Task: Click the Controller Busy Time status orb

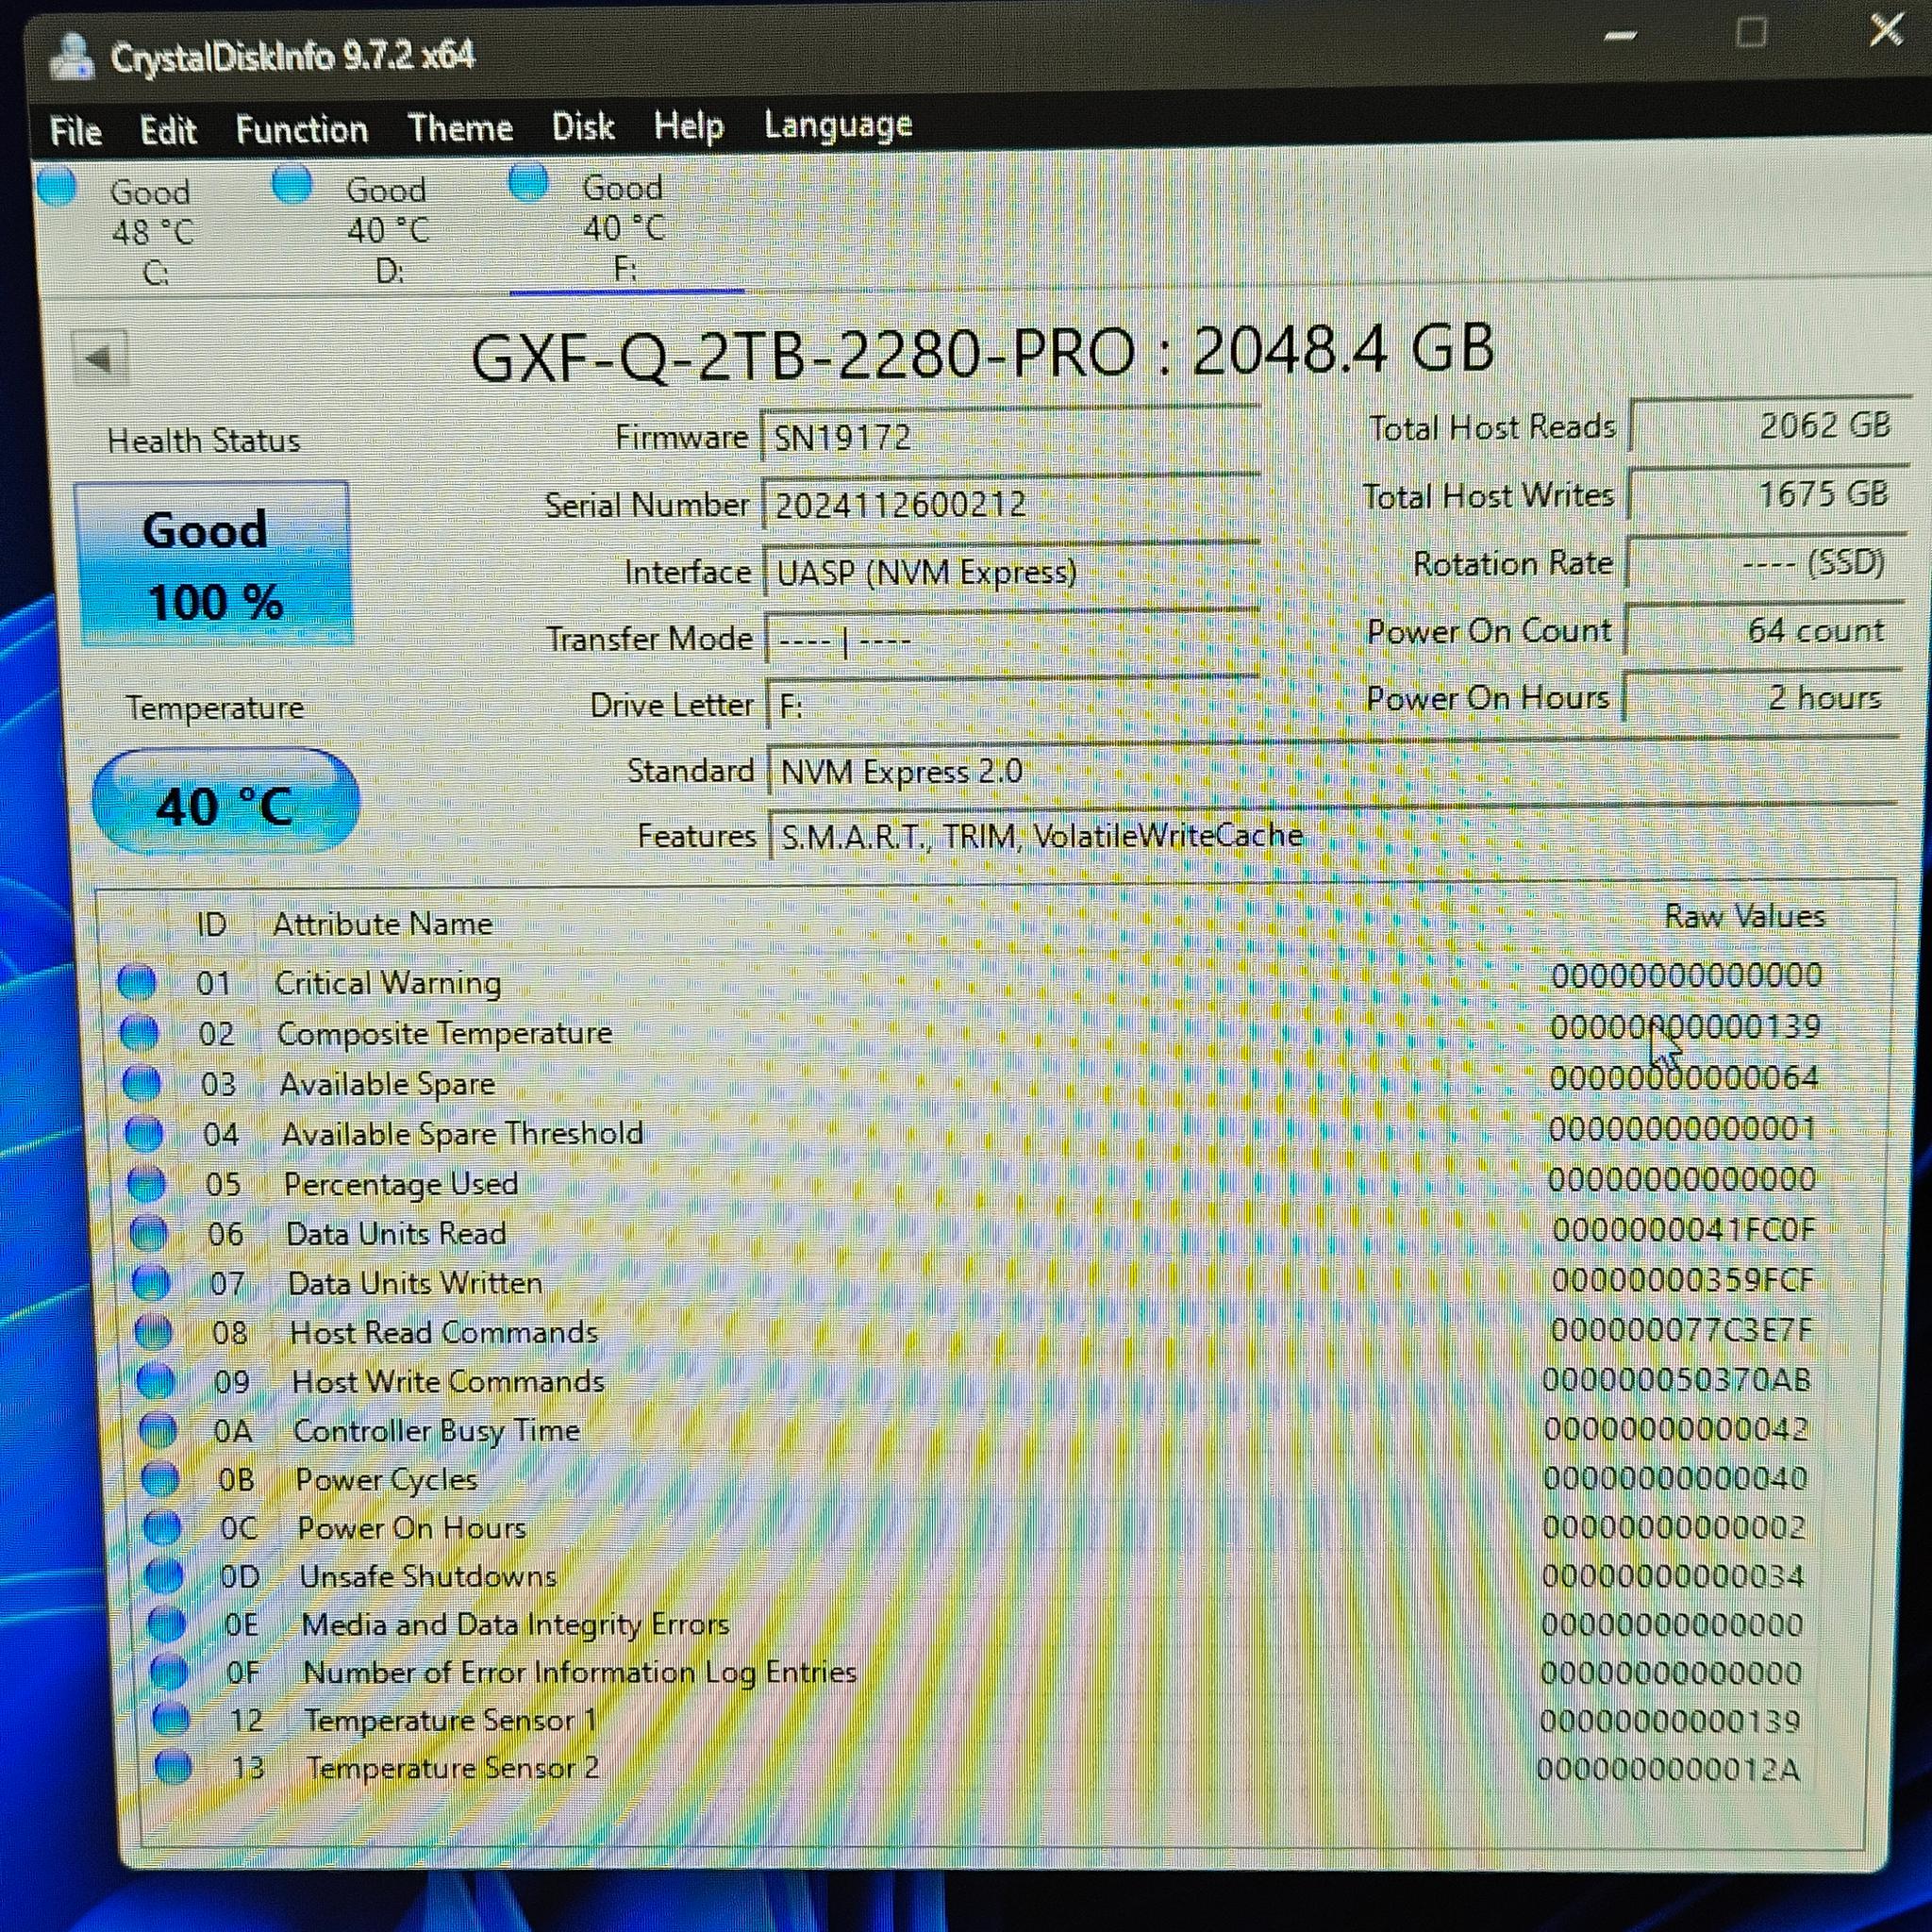Action: point(158,1430)
